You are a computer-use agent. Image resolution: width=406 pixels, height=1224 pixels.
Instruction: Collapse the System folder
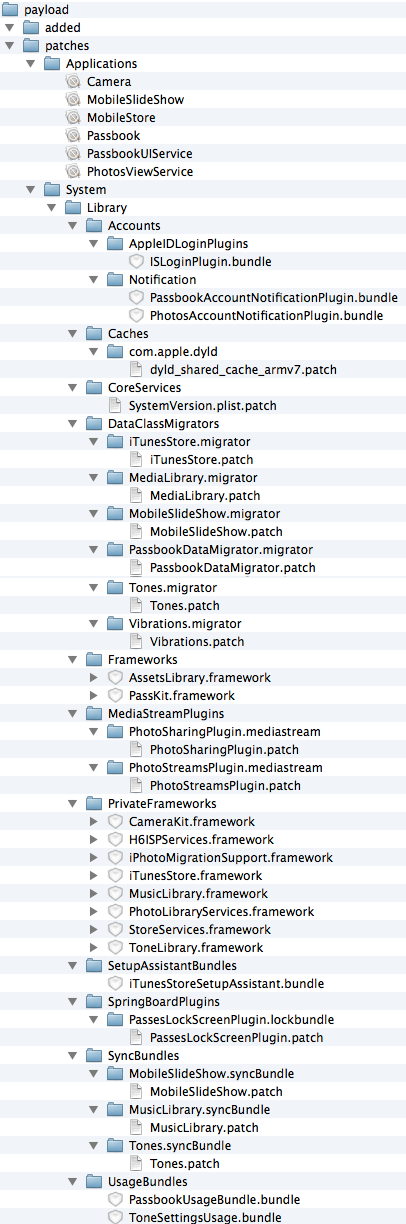(x=30, y=190)
